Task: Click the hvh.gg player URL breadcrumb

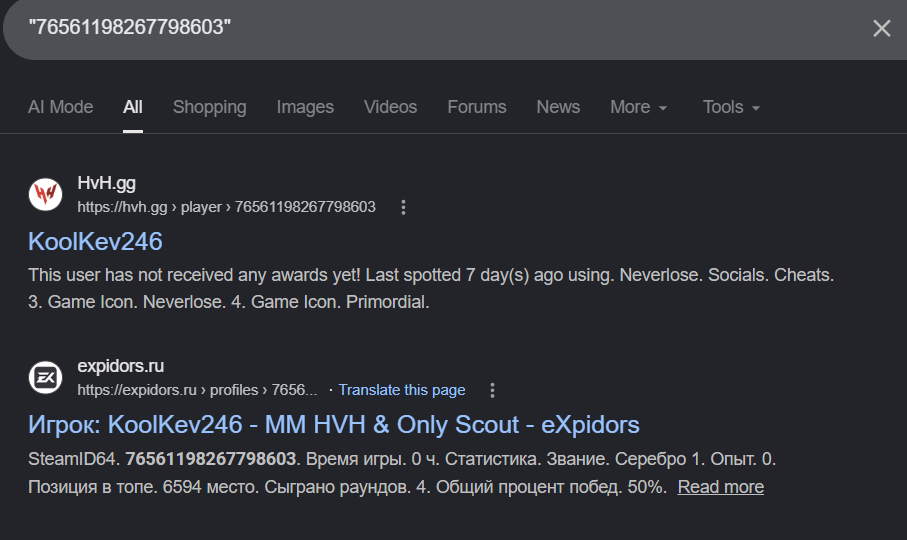Action: click(226, 207)
